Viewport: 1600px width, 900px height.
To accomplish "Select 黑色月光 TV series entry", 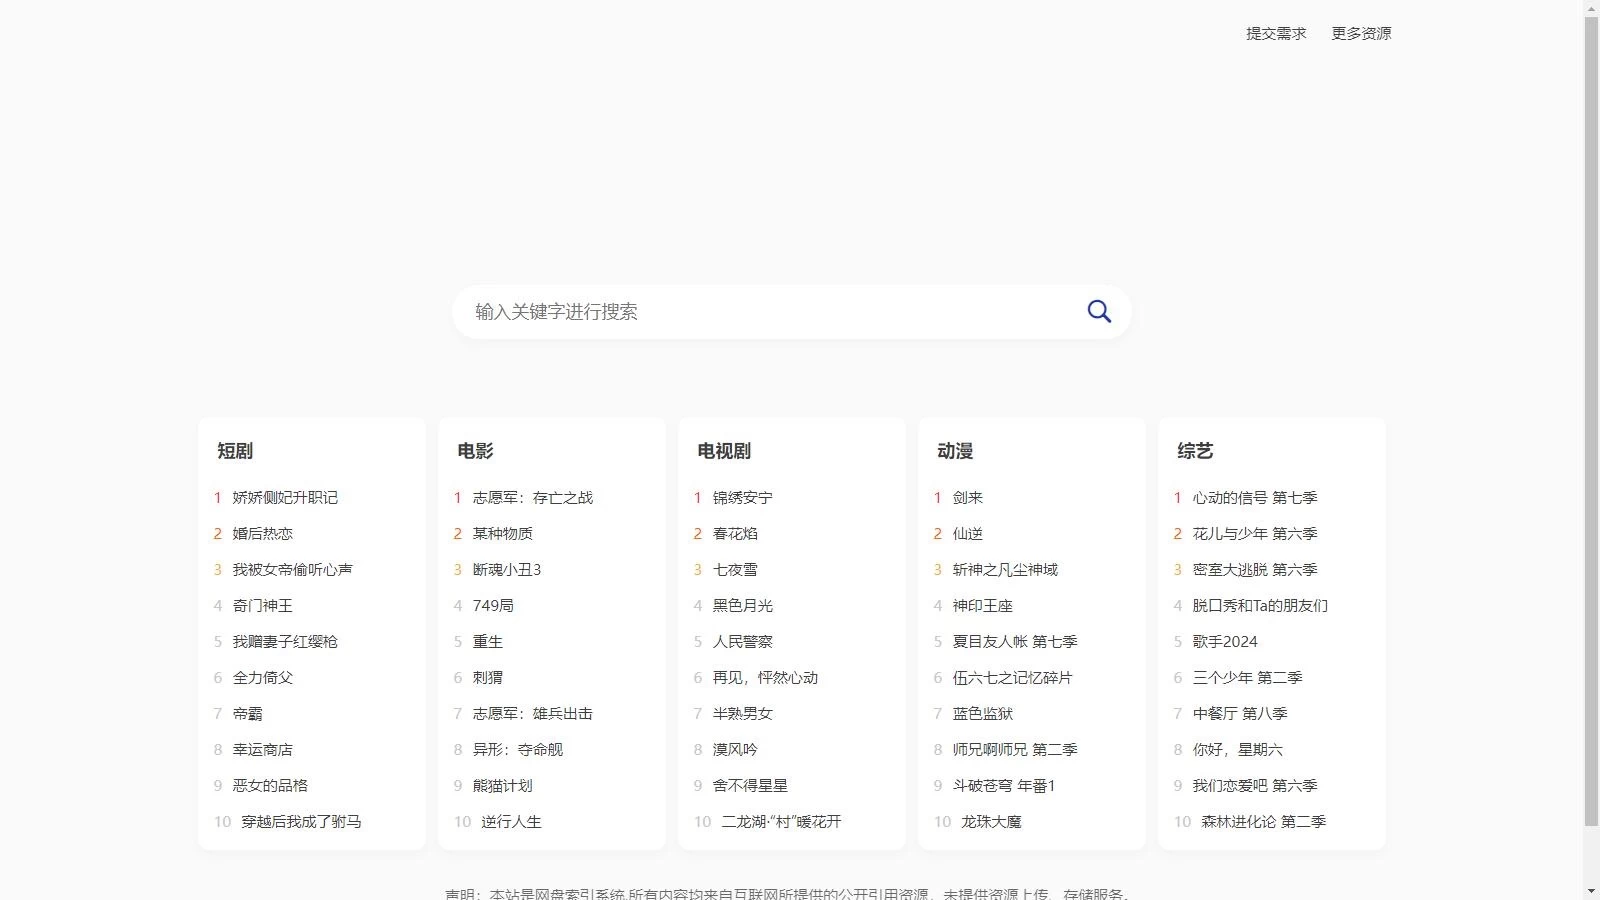I will (742, 606).
